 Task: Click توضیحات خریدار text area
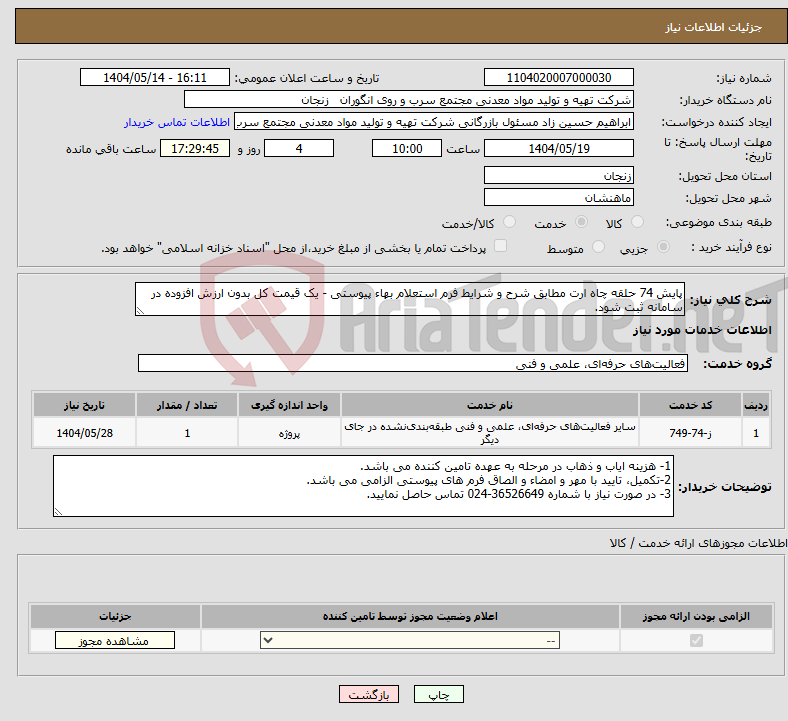pyautogui.click(x=363, y=486)
